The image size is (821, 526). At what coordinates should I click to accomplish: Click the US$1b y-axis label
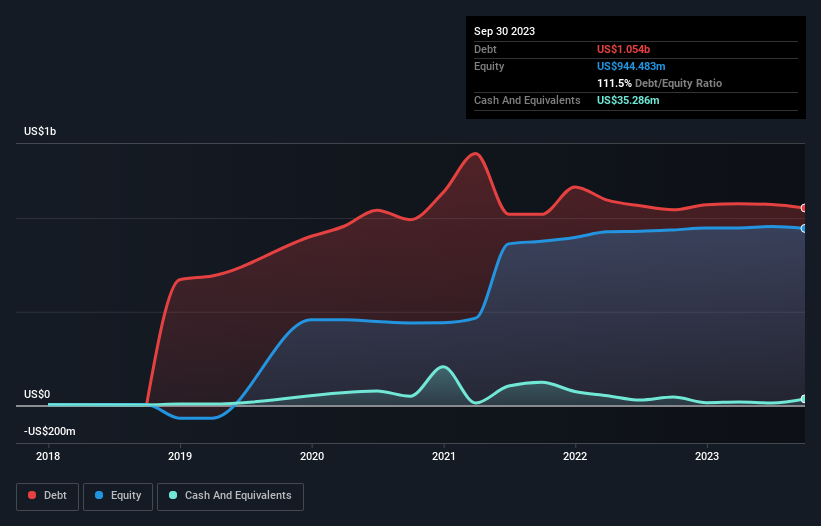pos(40,131)
